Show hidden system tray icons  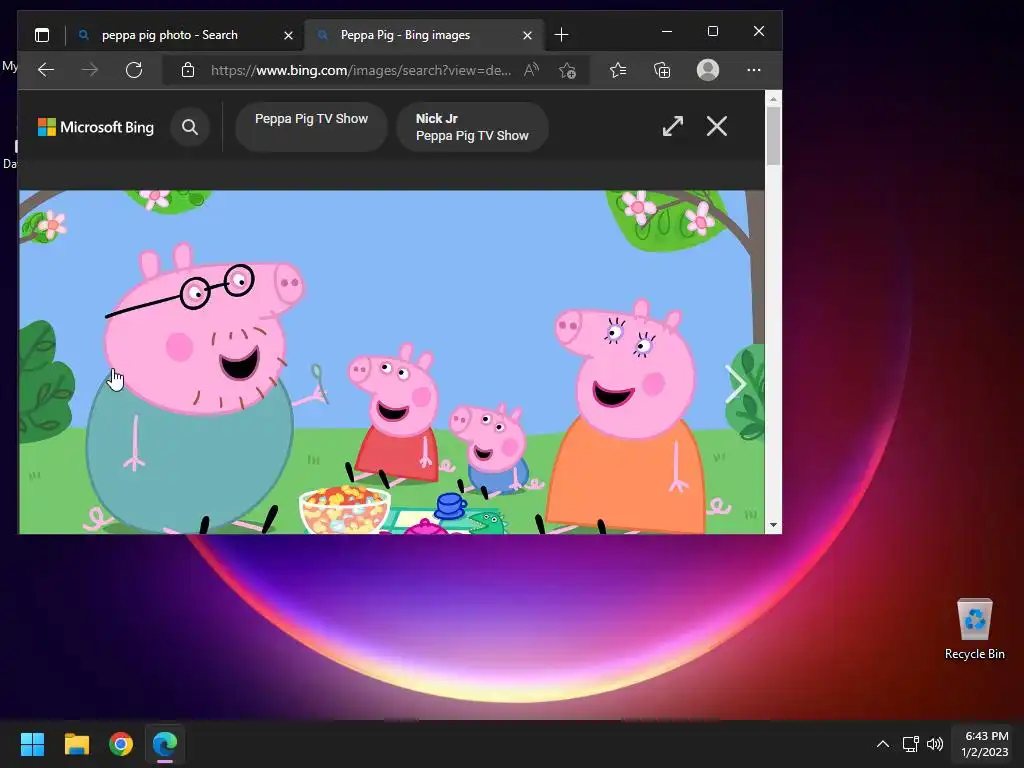pyautogui.click(x=883, y=744)
